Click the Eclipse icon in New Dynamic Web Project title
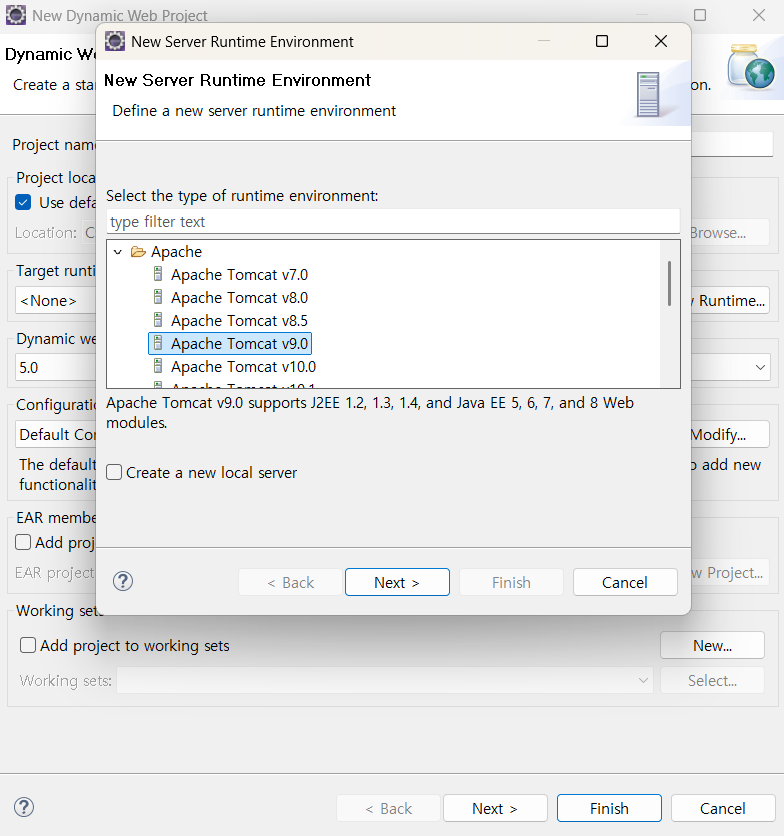Screen dimensions: 784x836 coord(15,15)
